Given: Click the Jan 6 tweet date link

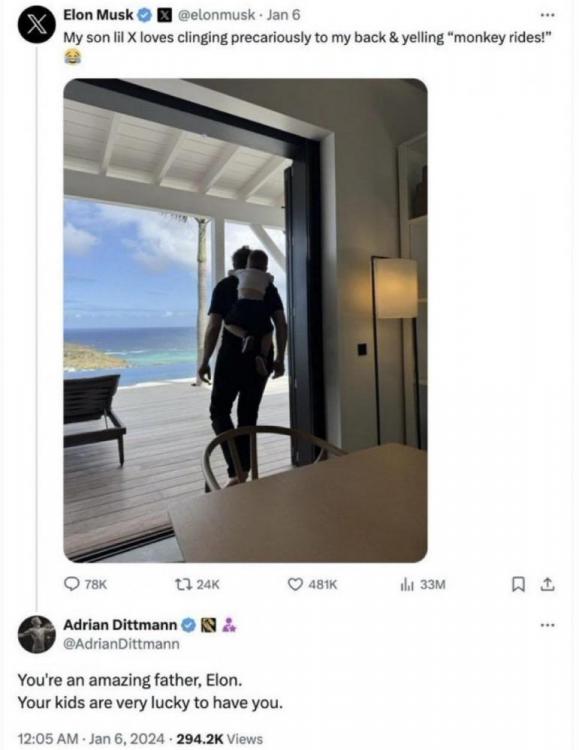Looking at the screenshot, I should [x=283, y=15].
